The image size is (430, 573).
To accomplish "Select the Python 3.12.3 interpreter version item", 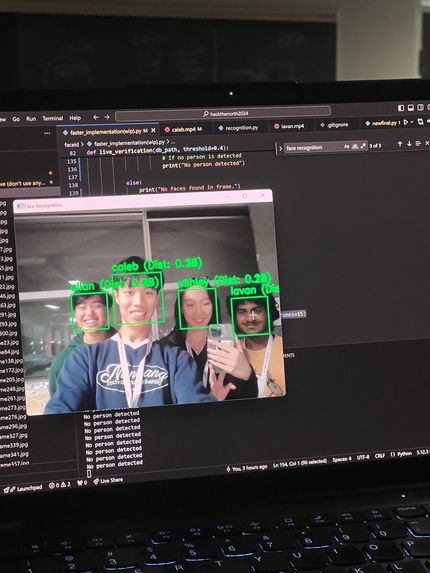I will tap(423, 452).
